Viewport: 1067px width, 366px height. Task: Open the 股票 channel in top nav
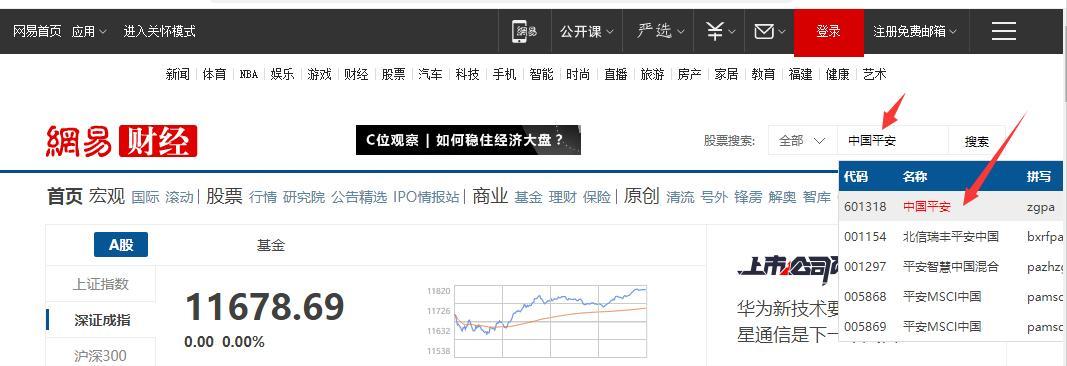pyautogui.click(x=393, y=74)
